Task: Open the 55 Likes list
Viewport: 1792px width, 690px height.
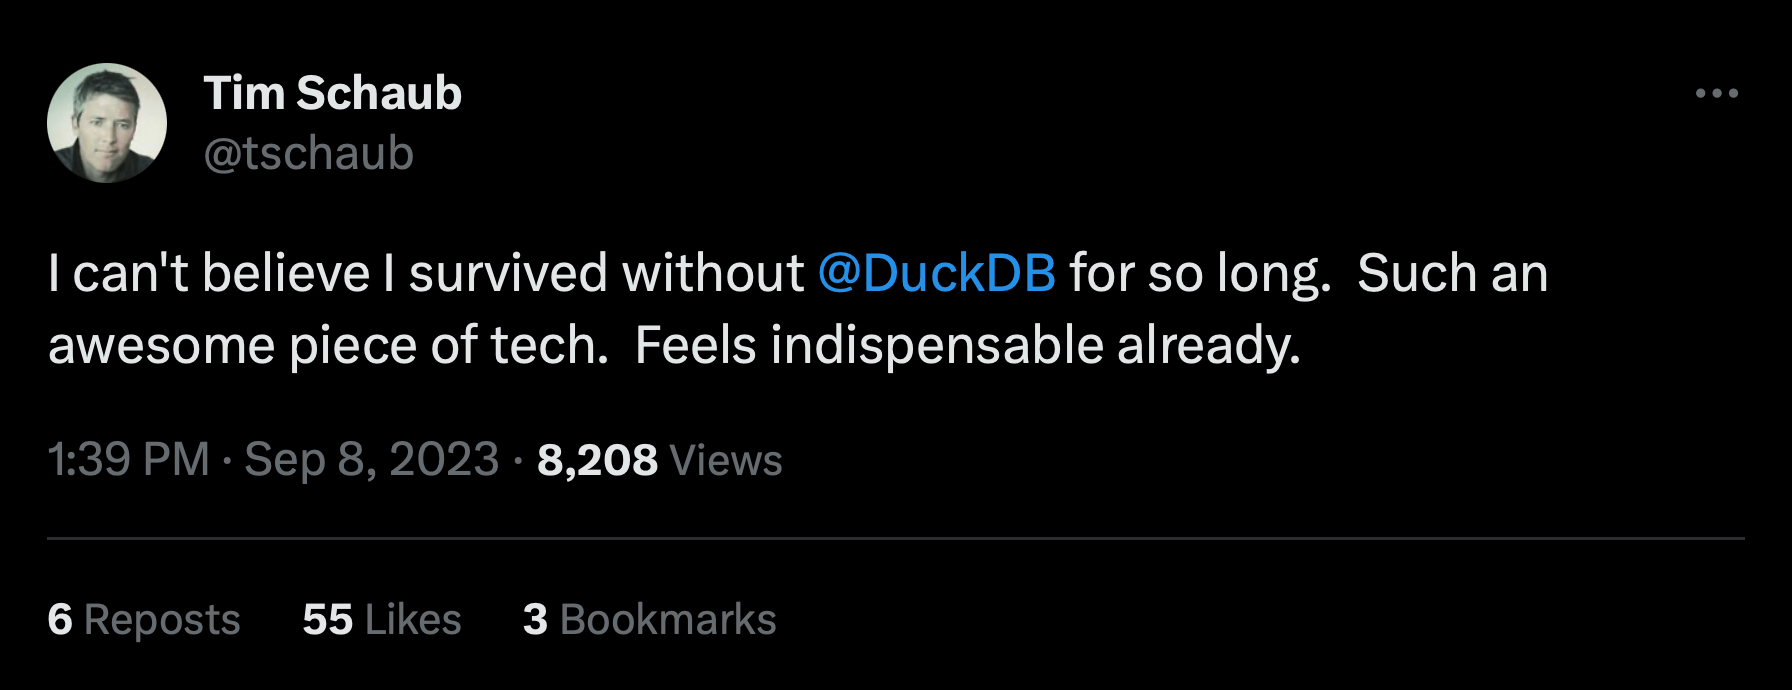Action: click(382, 620)
